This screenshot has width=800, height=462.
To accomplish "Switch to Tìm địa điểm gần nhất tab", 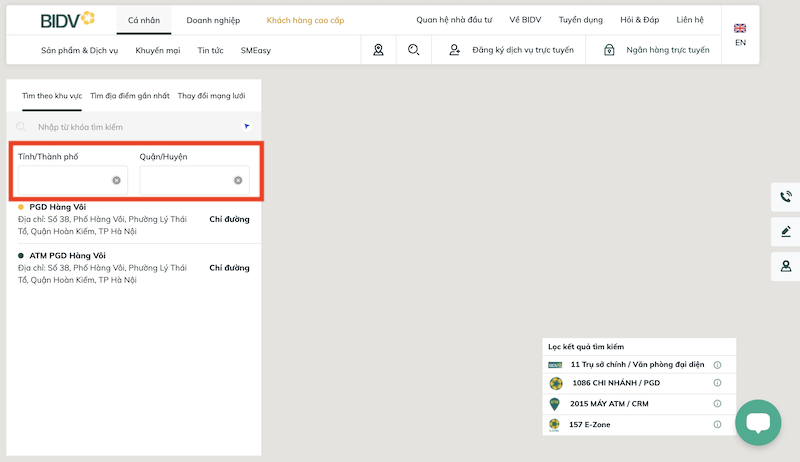I will point(129,96).
